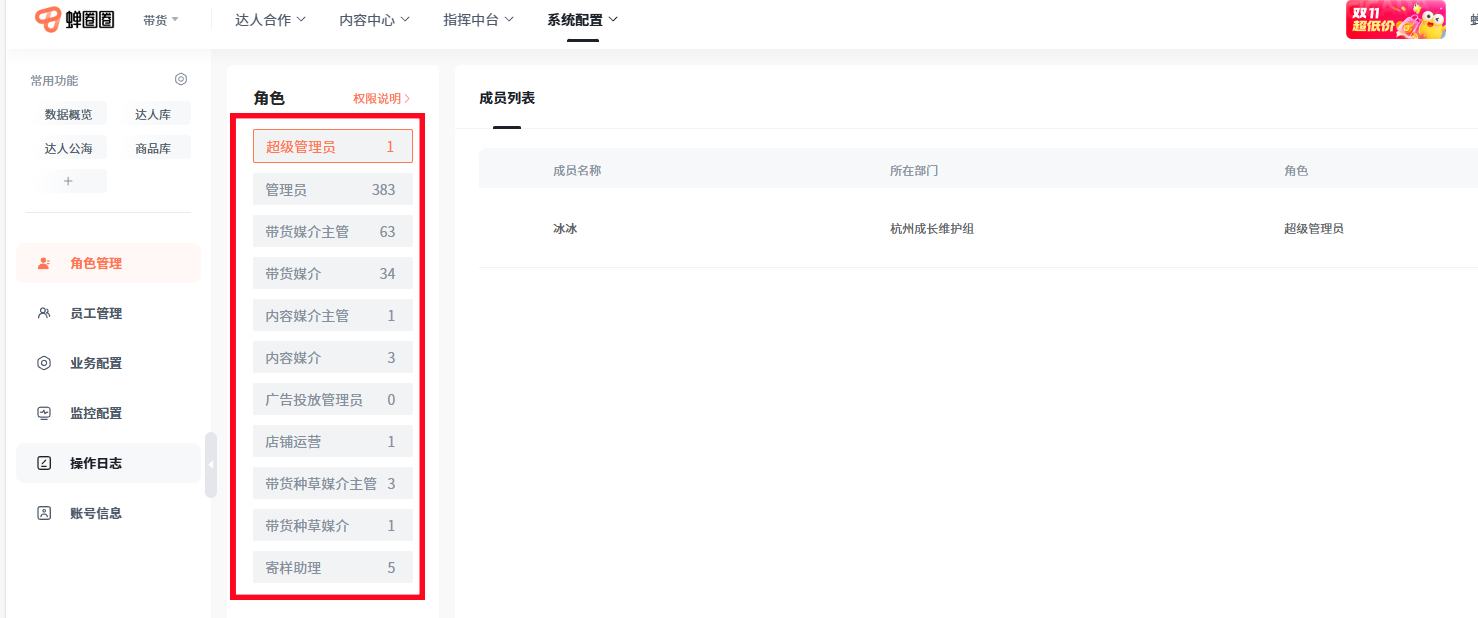Expand the 带货 dropdown
The height and width of the screenshot is (618, 1478).
pyautogui.click(x=161, y=20)
